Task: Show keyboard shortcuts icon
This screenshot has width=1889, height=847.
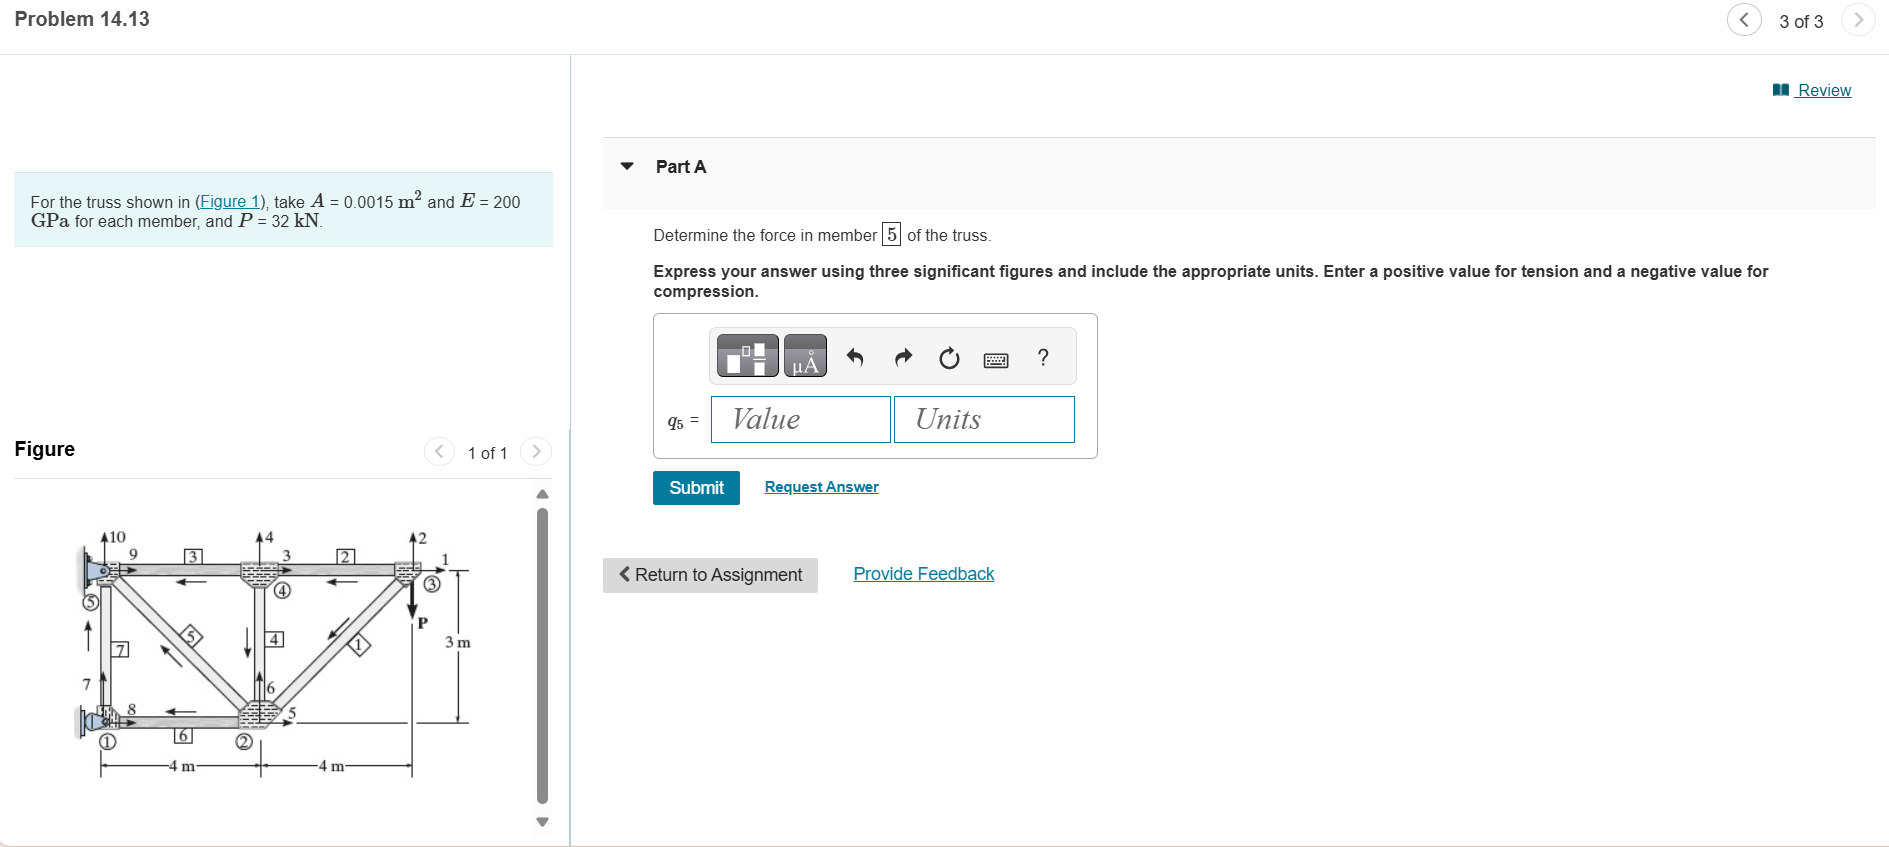Action: 996,360
